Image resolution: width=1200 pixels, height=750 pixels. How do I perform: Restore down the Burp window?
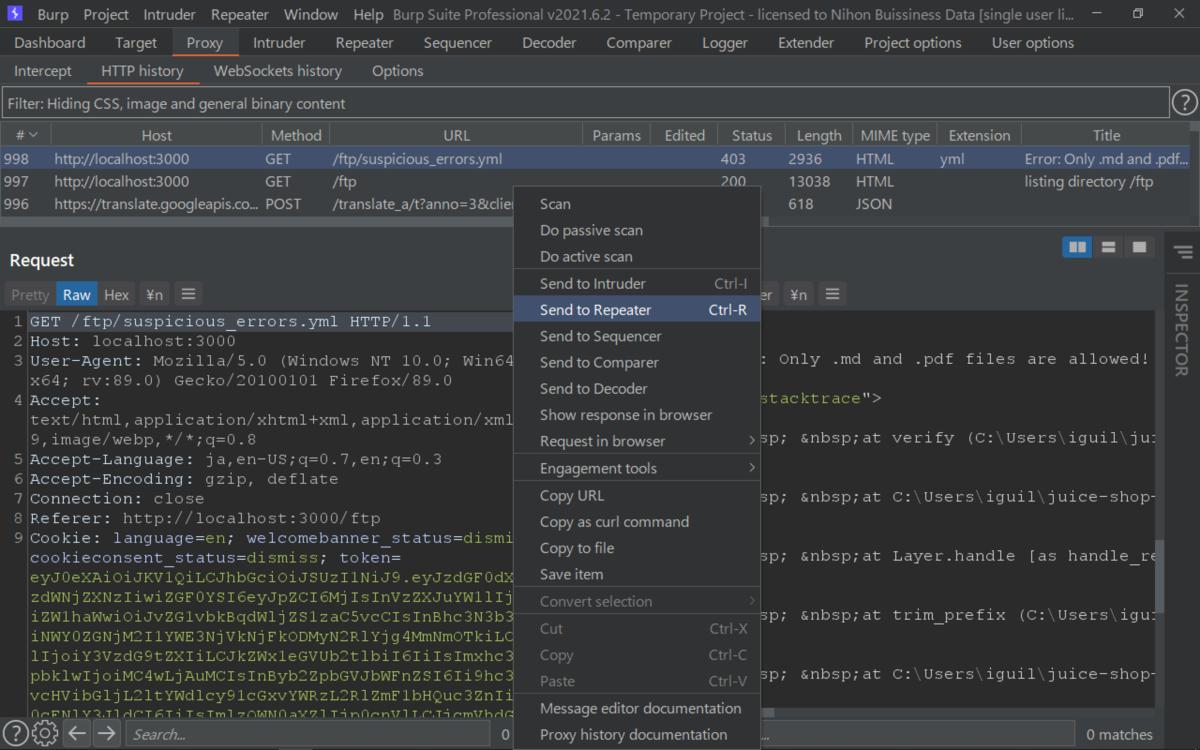tap(1137, 14)
